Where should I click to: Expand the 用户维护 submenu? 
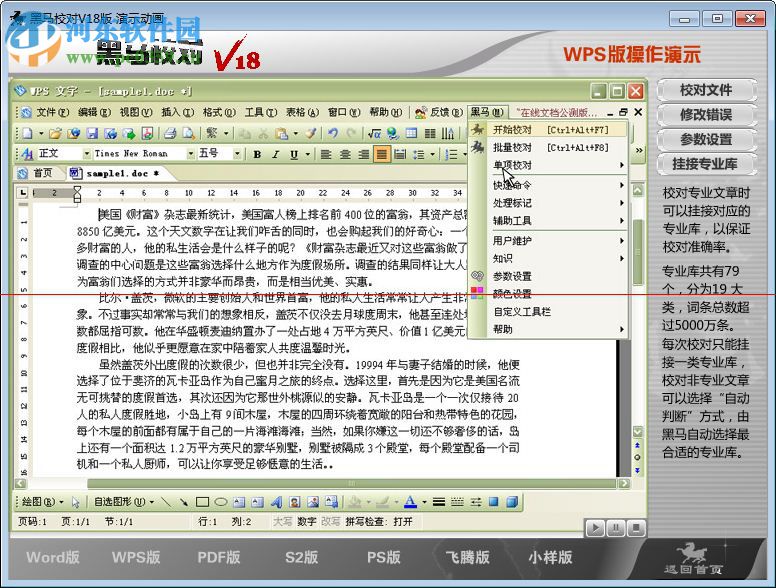[x=559, y=241]
